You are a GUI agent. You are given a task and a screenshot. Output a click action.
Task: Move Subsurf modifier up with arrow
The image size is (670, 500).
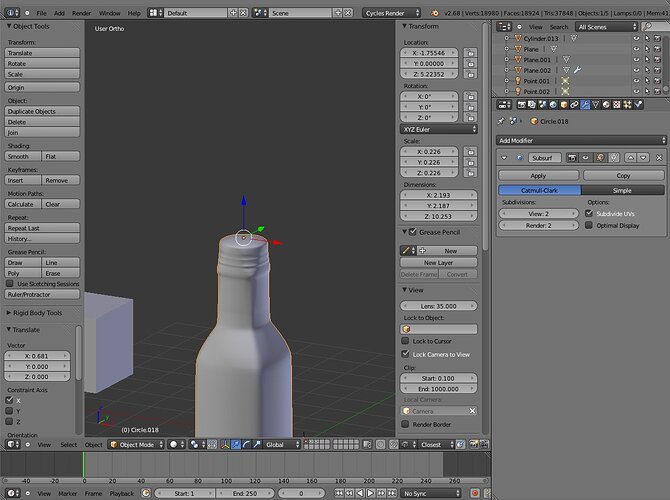pyautogui.click(x=630, y=158)
